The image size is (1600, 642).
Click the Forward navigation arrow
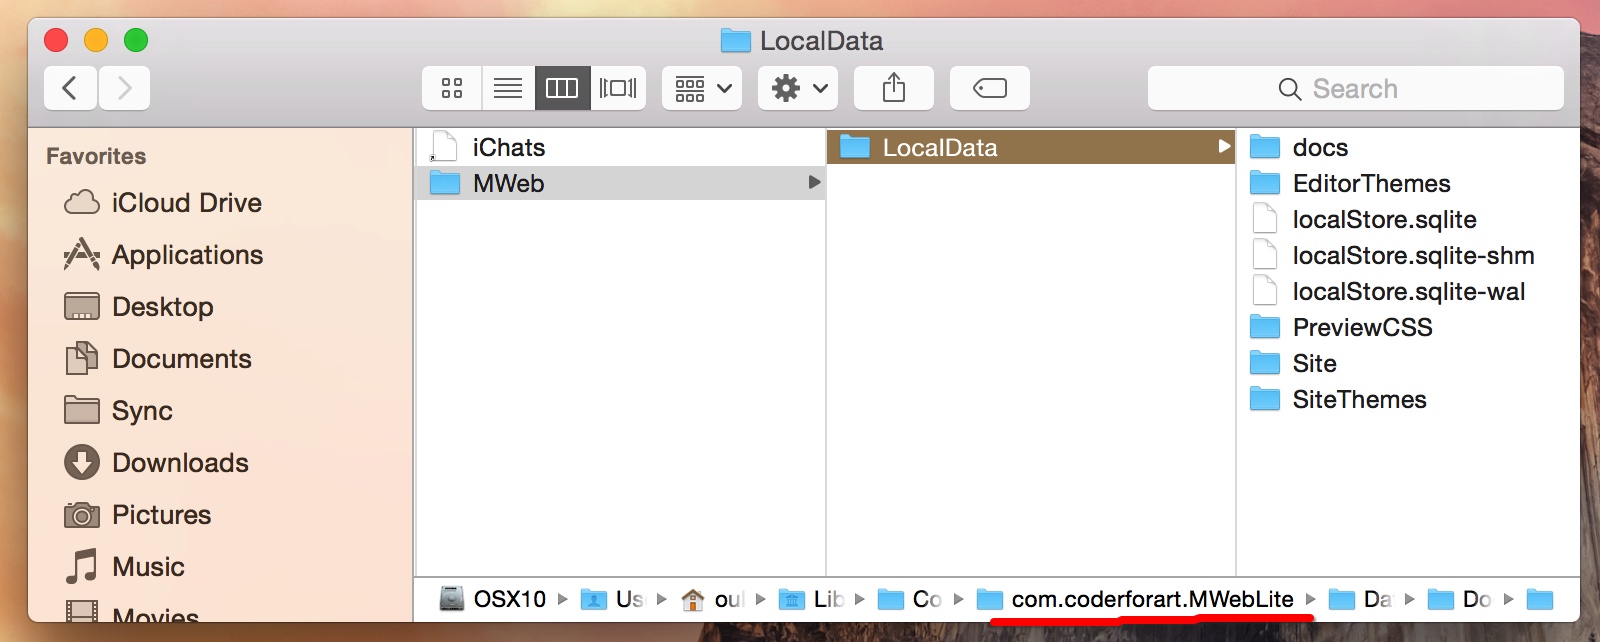pyautogui.click(x=124, y=88)
